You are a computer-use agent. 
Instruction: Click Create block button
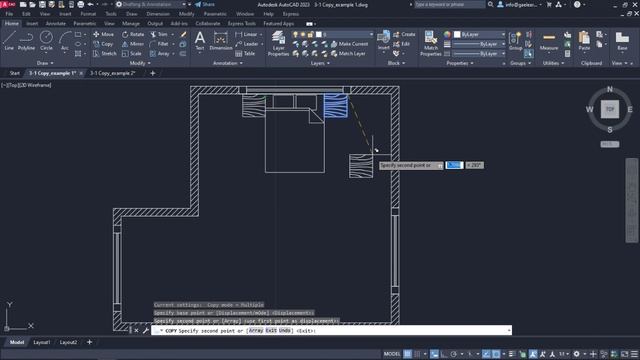tap(404, 34)
